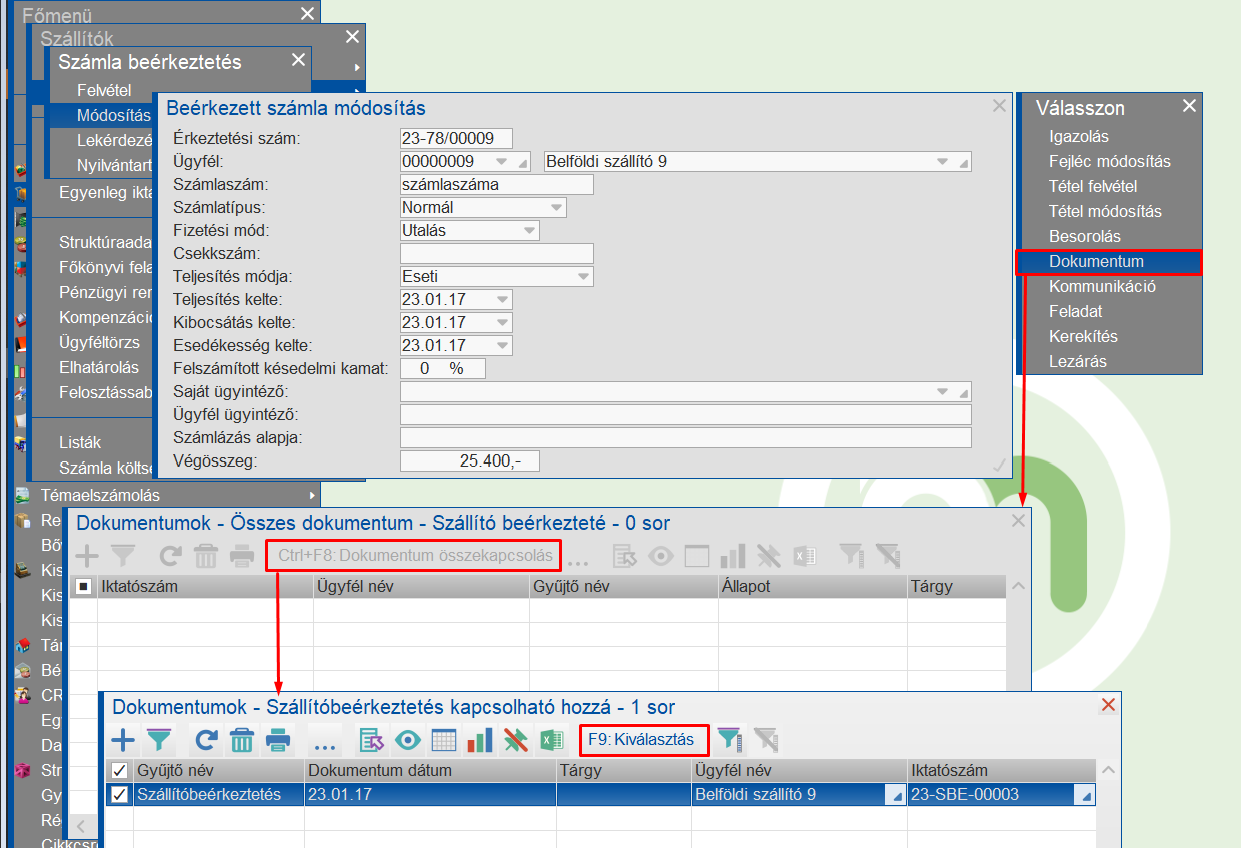The image size is (1241, 848).
Task: Open the bar chart icon in Szállítóbeérkeztetés toolbar
Action: (x=480, y=740)
